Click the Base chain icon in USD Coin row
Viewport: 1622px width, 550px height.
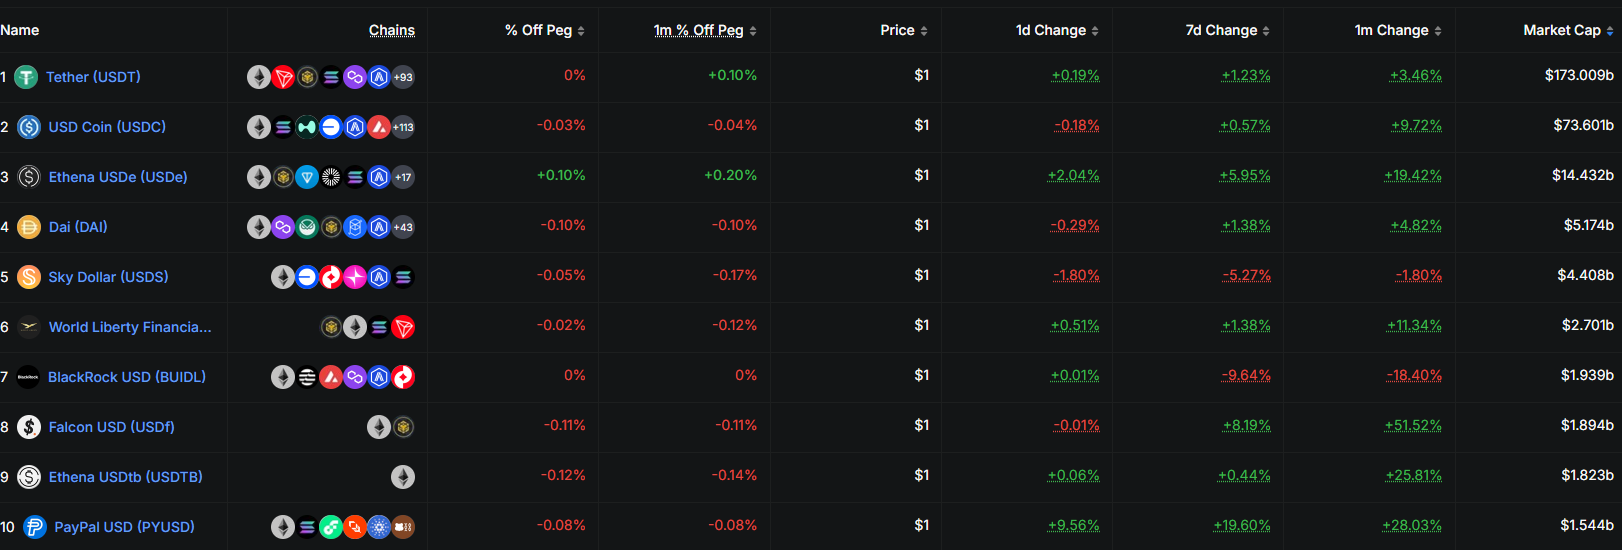pos(331,127)
